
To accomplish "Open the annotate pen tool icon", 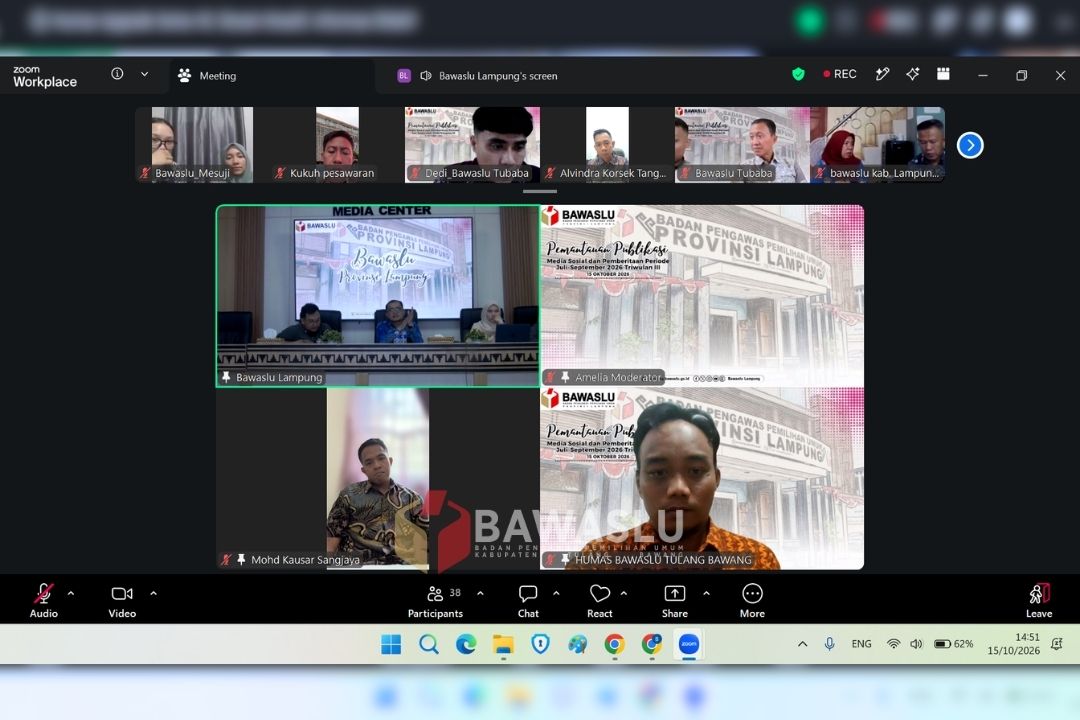I will pyautogui.click(x=882, y=74).
